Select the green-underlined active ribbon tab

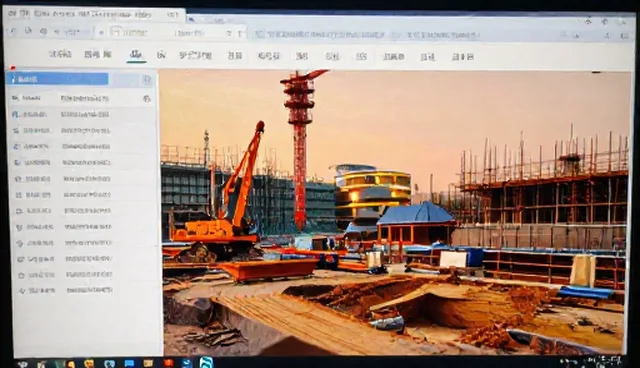click(136, 55)
